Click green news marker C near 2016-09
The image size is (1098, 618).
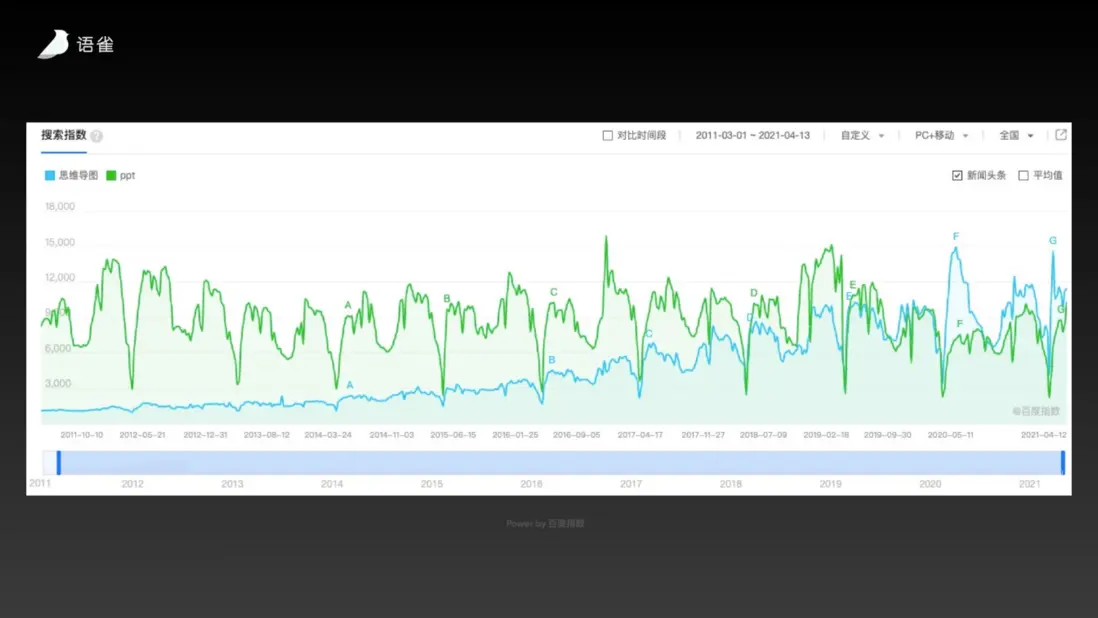(x=553, y=292)
